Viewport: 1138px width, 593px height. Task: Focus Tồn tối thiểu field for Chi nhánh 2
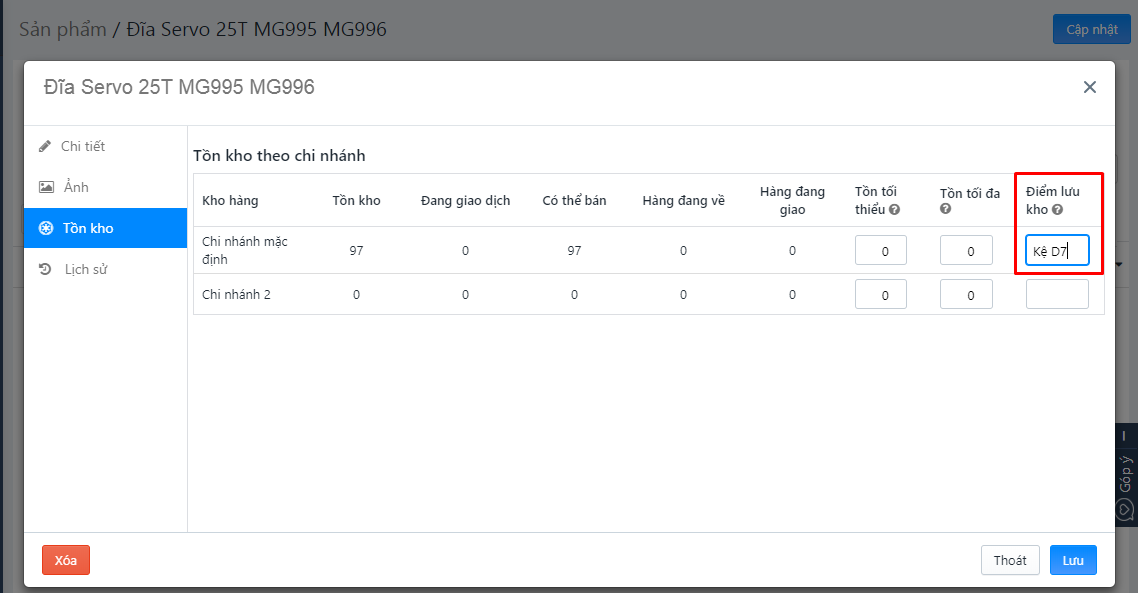point(880,295)
